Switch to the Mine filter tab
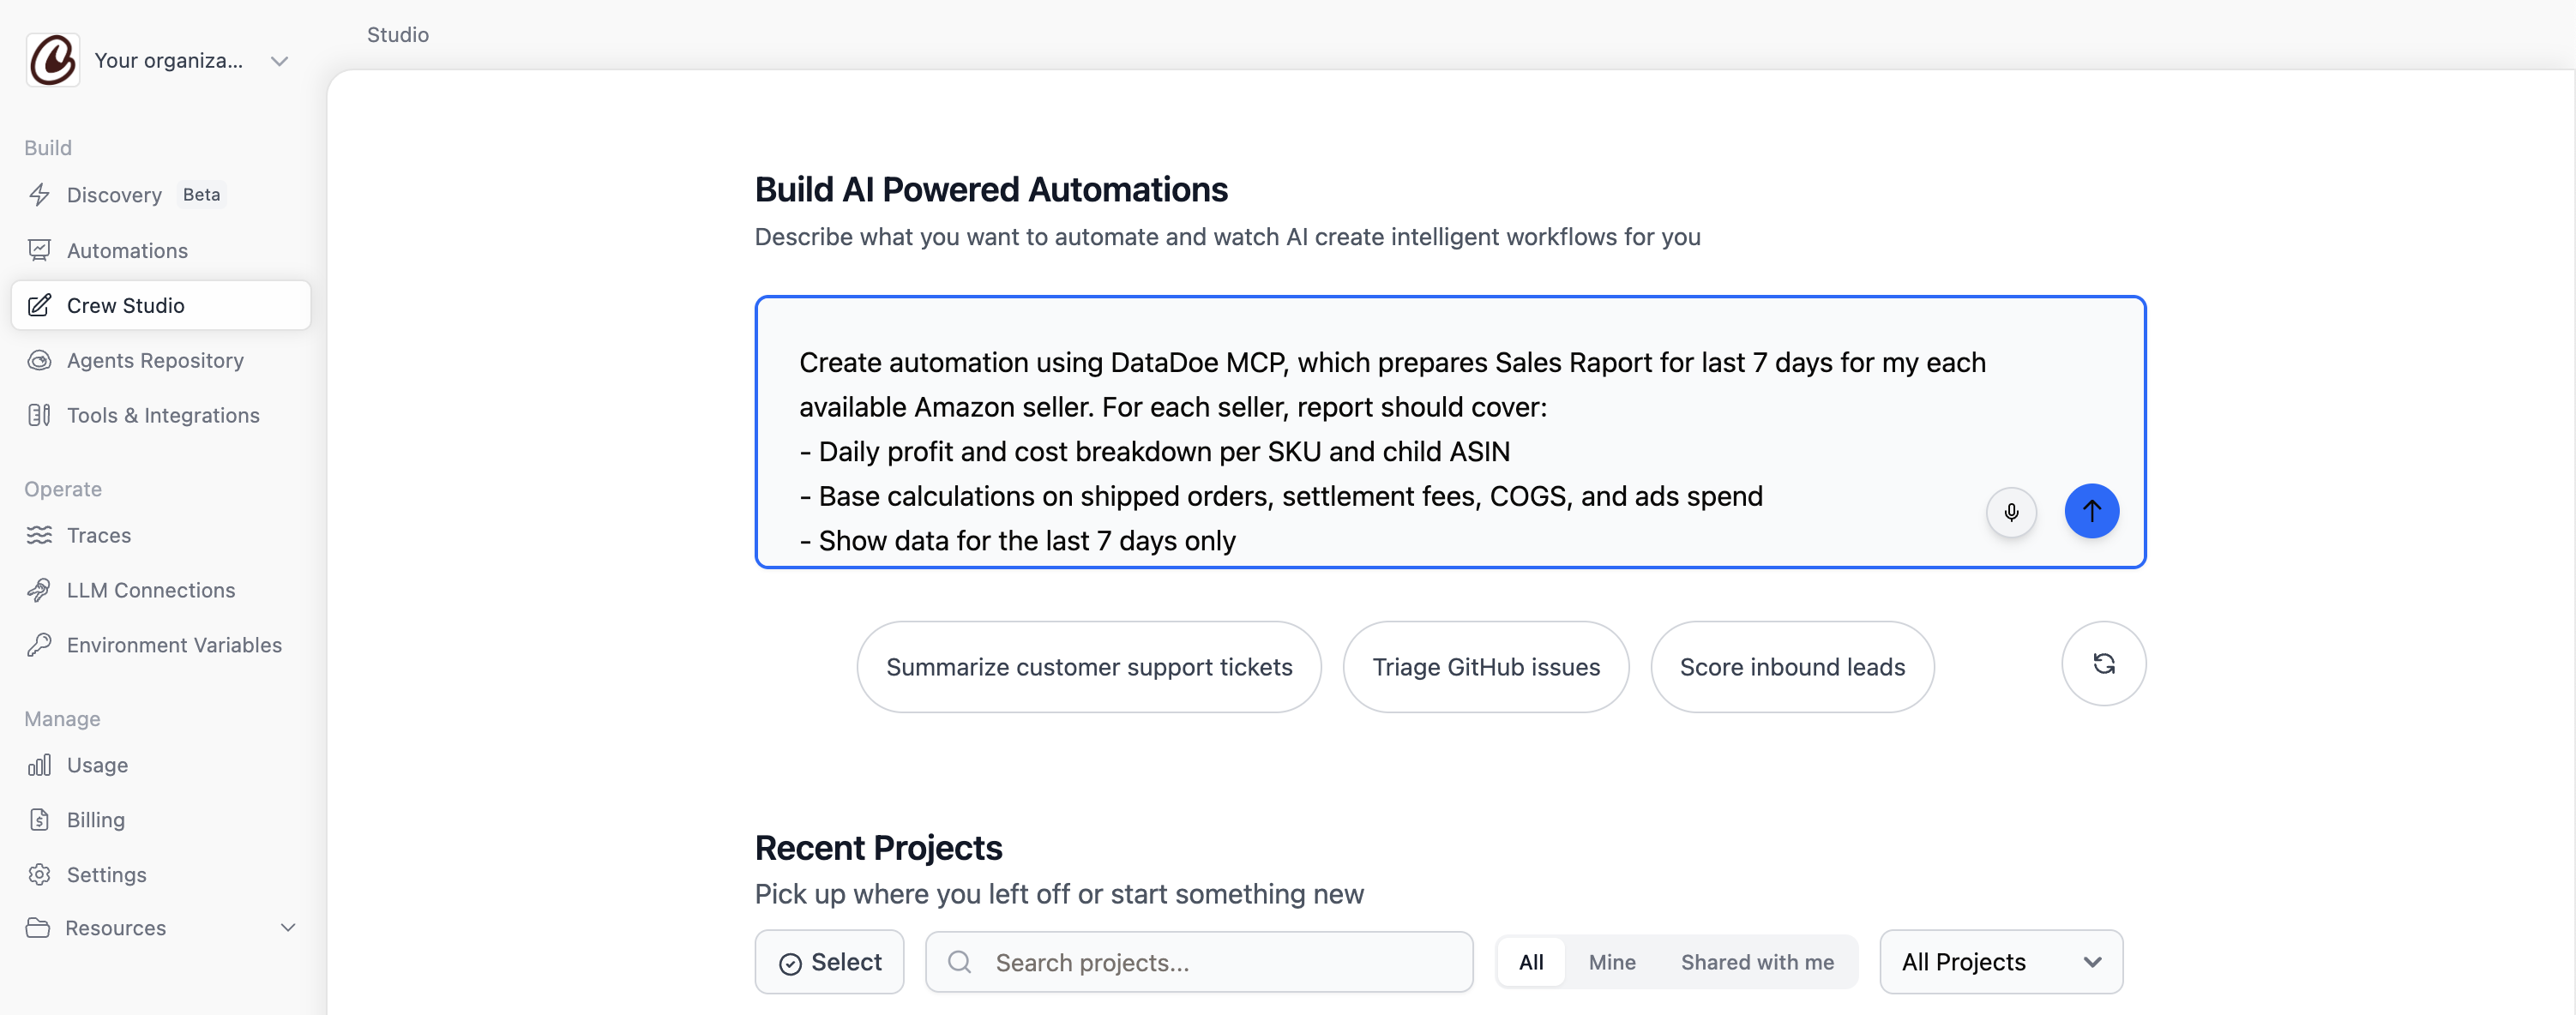 [x=1612, y=962]
